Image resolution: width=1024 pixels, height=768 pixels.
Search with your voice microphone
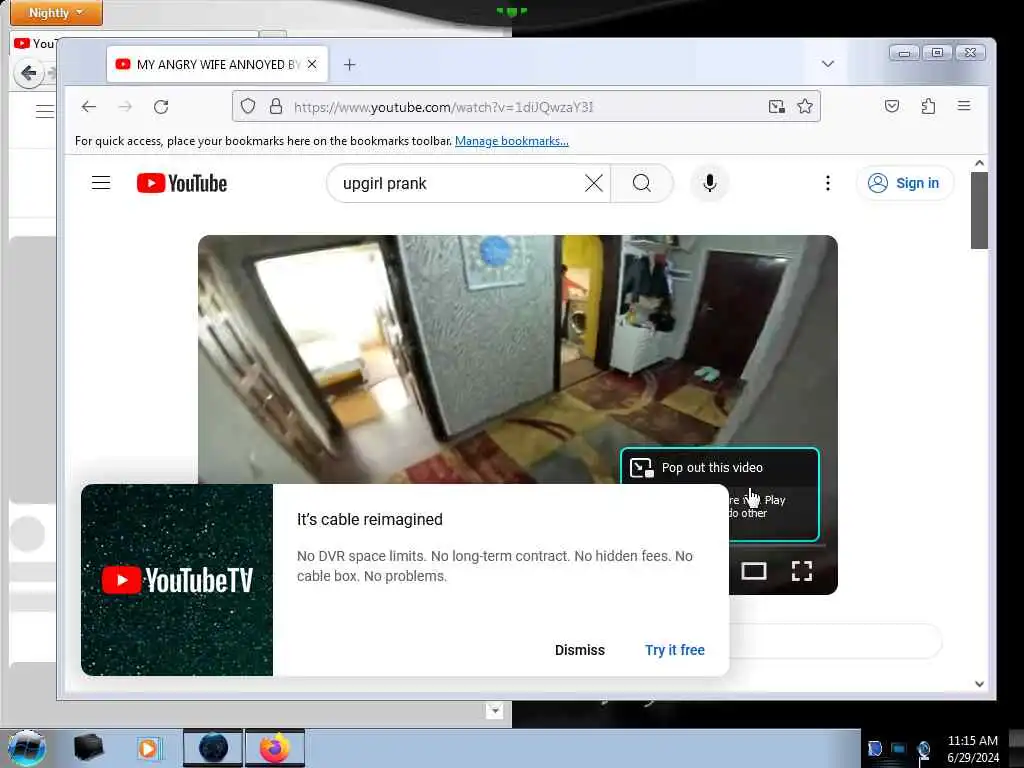(710, 184)
